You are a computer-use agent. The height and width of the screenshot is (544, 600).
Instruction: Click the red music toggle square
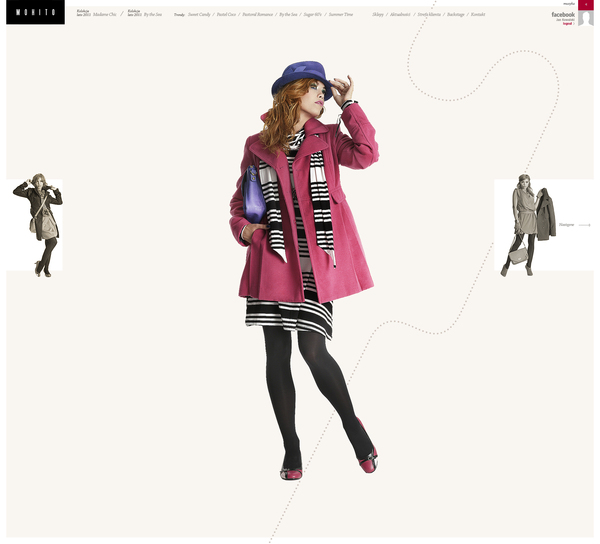[586, 4]
